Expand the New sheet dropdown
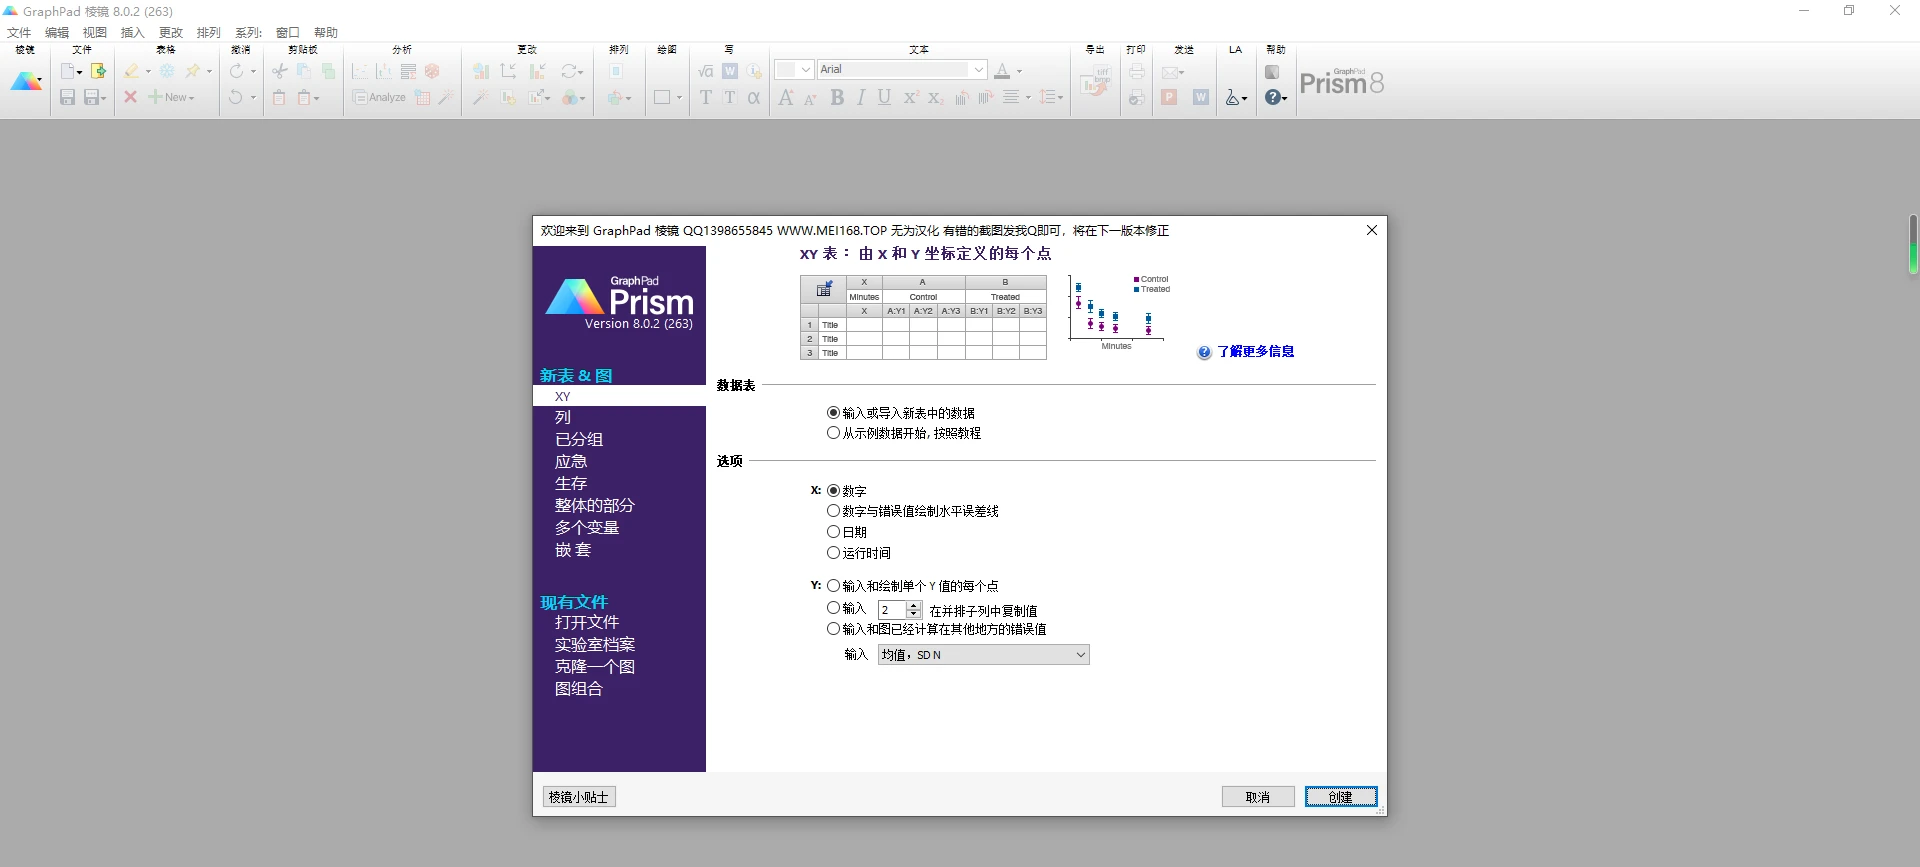The height and width of the screenshot is (867, 1920). click(x=191, y=98)
